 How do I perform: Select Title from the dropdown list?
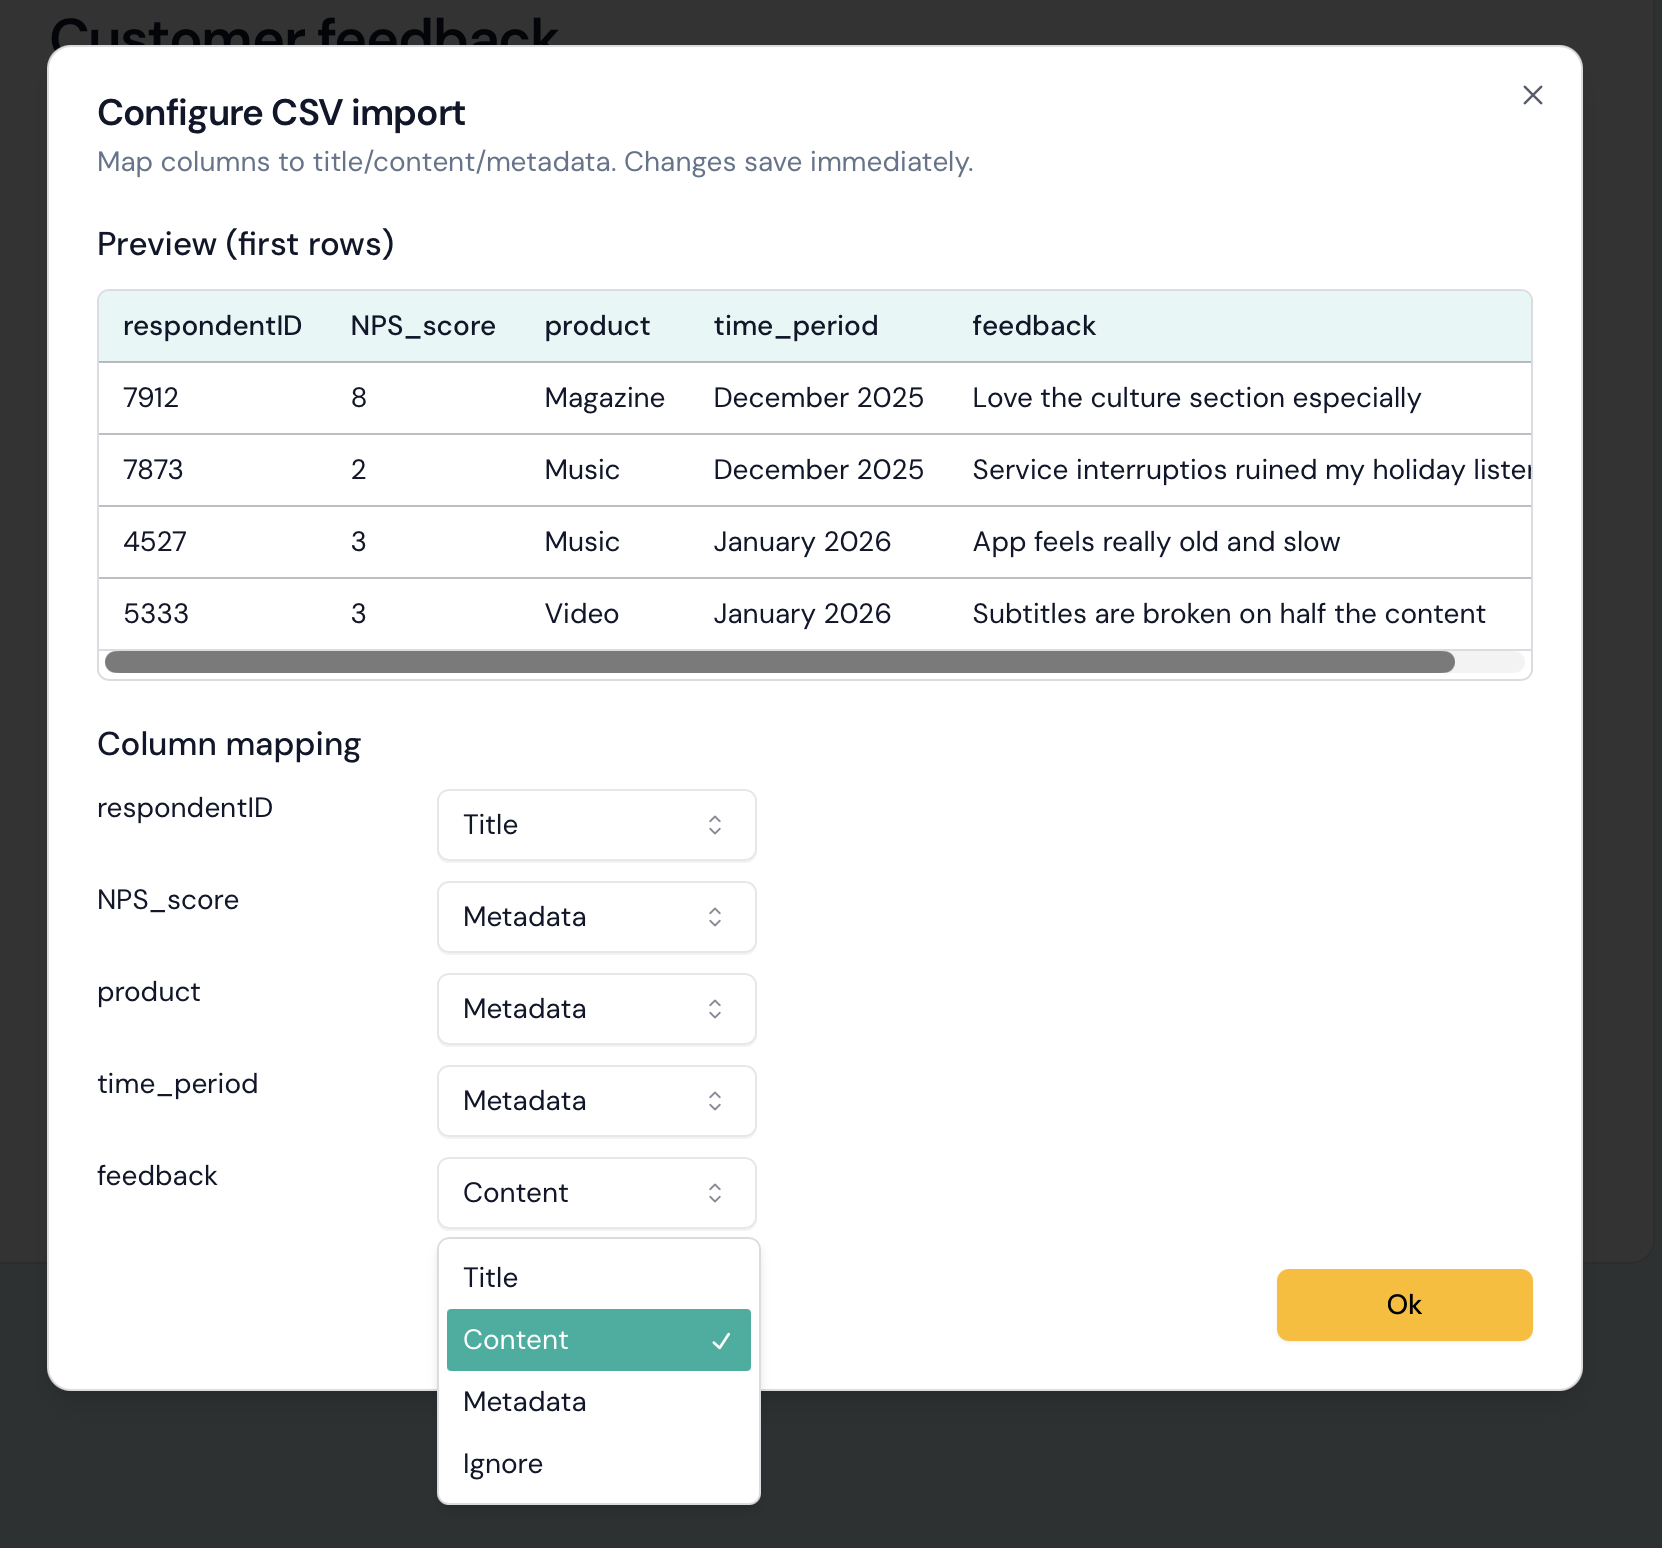point(598,1278)
